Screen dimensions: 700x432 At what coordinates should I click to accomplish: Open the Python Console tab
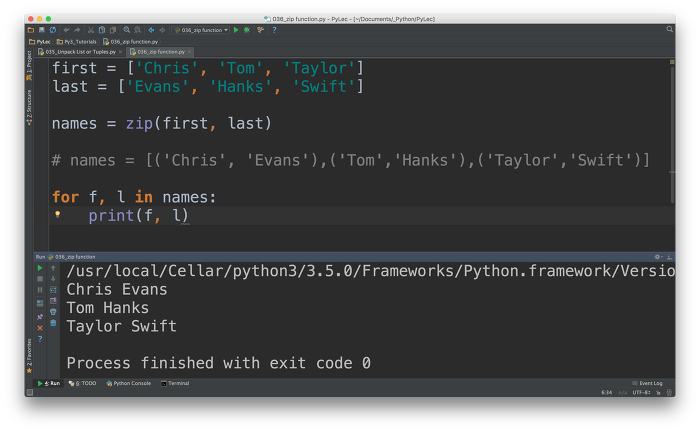(129, 383)
